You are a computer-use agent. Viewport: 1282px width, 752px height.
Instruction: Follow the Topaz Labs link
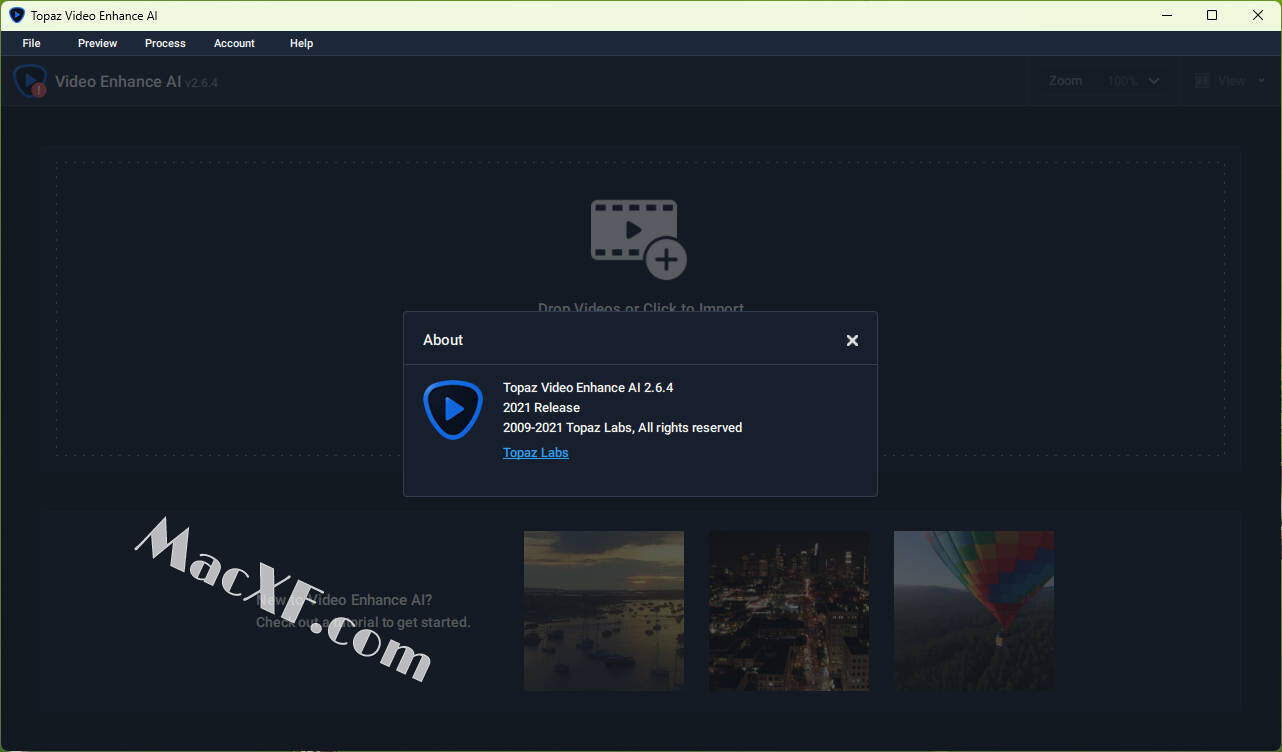[x=536, y=453]
